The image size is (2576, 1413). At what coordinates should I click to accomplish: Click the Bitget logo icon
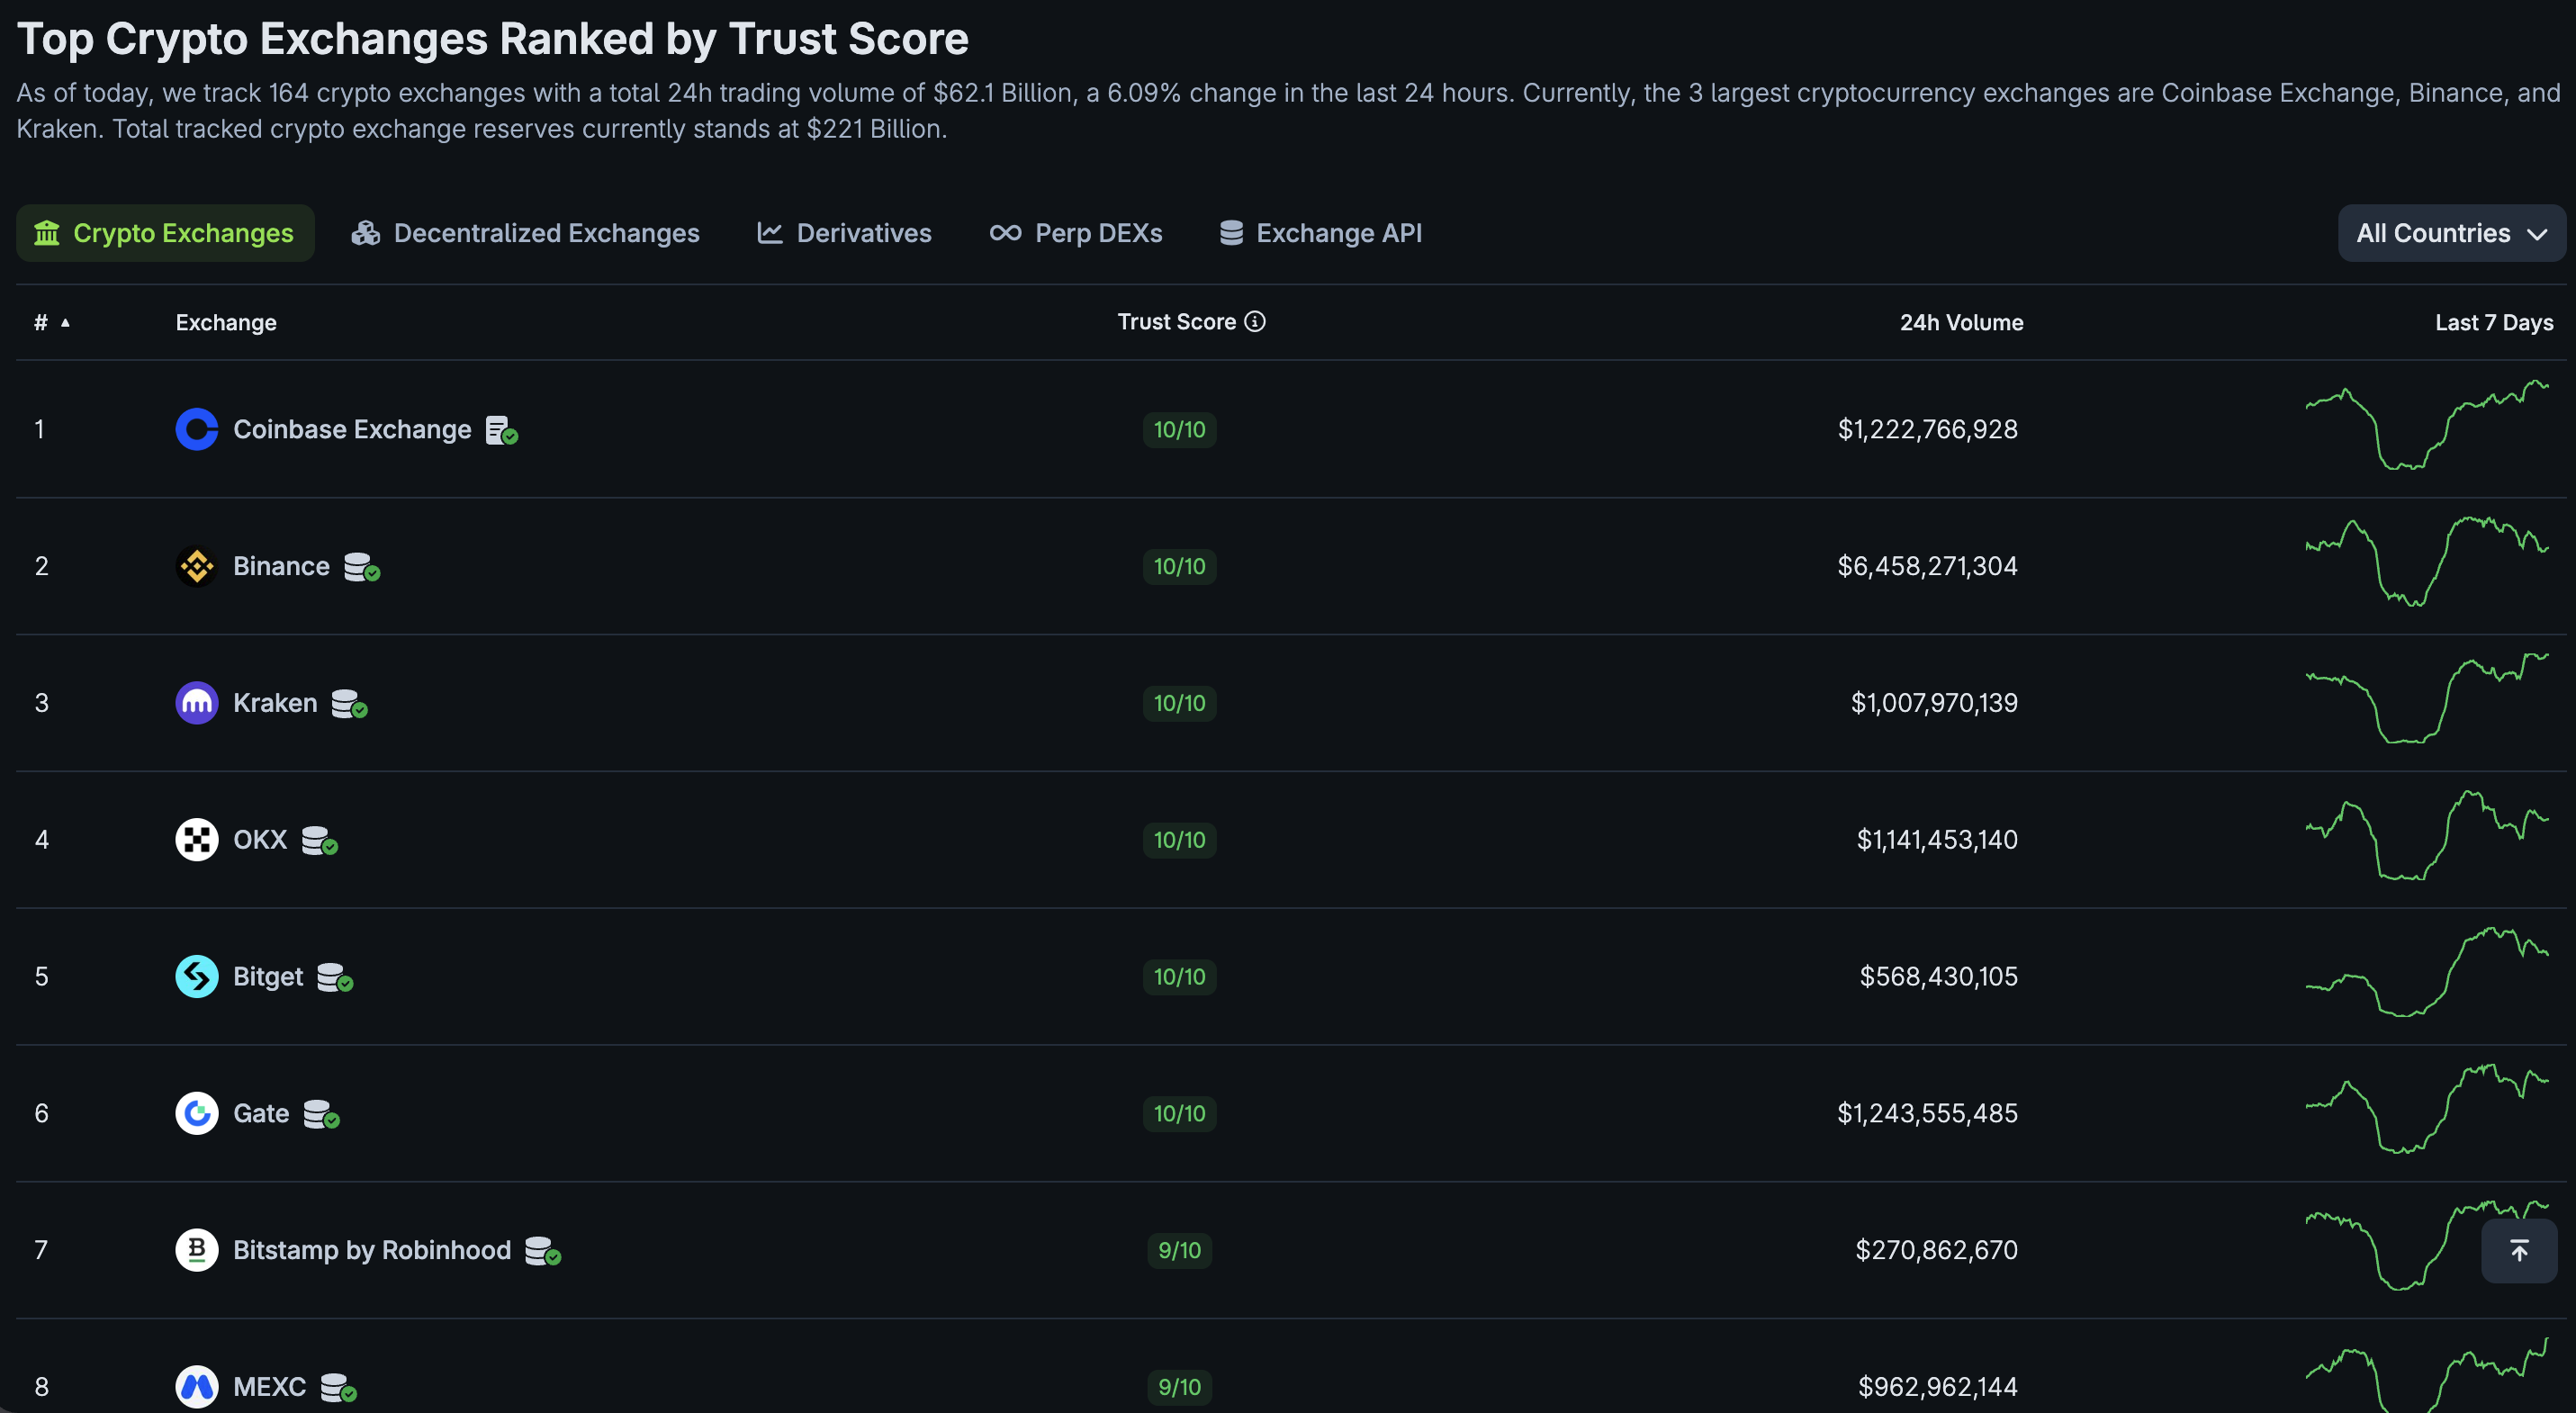[197, 976]
